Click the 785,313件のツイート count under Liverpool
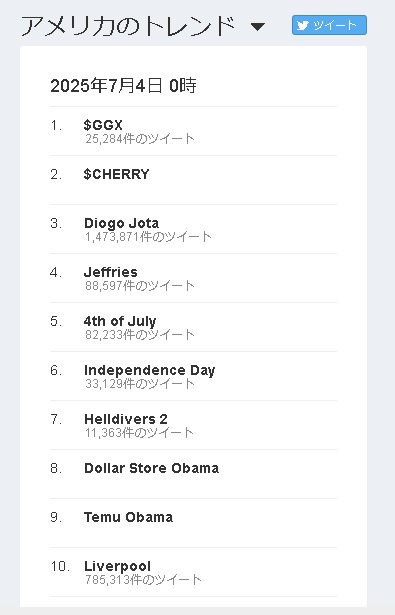Image resolution: width=395 pixels, height=615 pixels. tap(143, 579)
